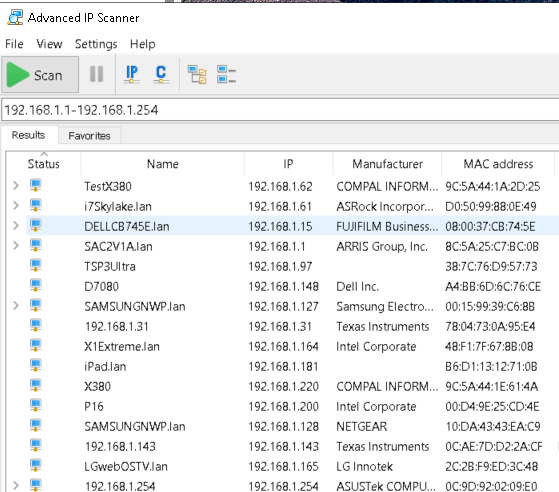559x492 pixels.
Task: Select the TestX380 device name
Action: tap(108, 186)
